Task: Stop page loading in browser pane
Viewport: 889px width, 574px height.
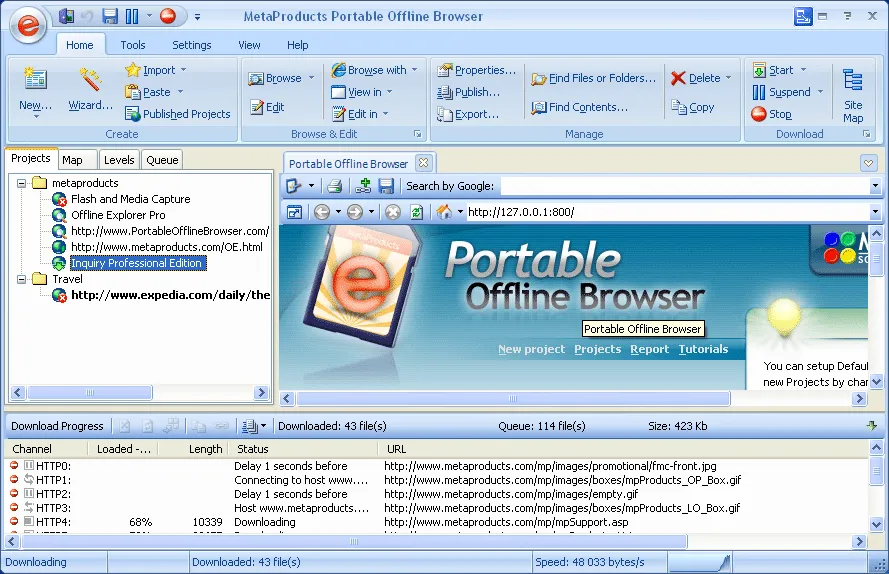Action: [392, 212]
